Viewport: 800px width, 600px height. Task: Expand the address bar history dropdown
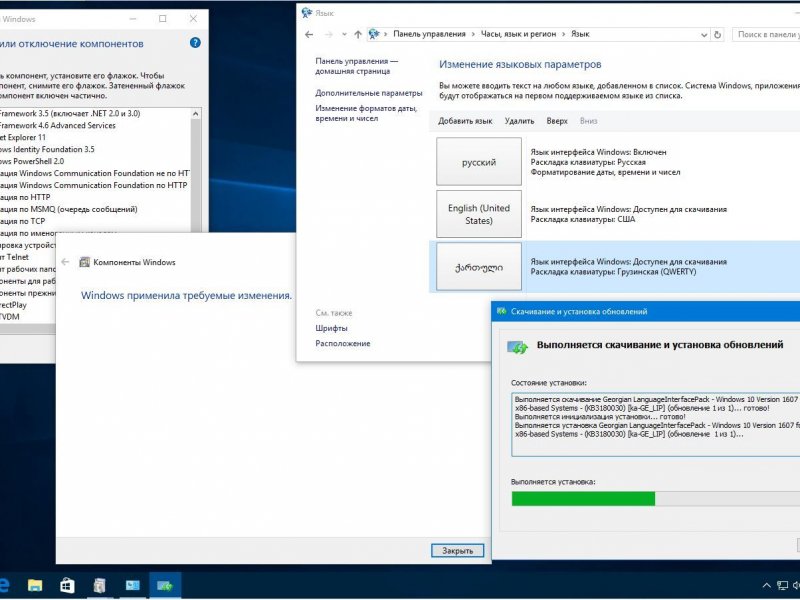(x=704, y=35)
